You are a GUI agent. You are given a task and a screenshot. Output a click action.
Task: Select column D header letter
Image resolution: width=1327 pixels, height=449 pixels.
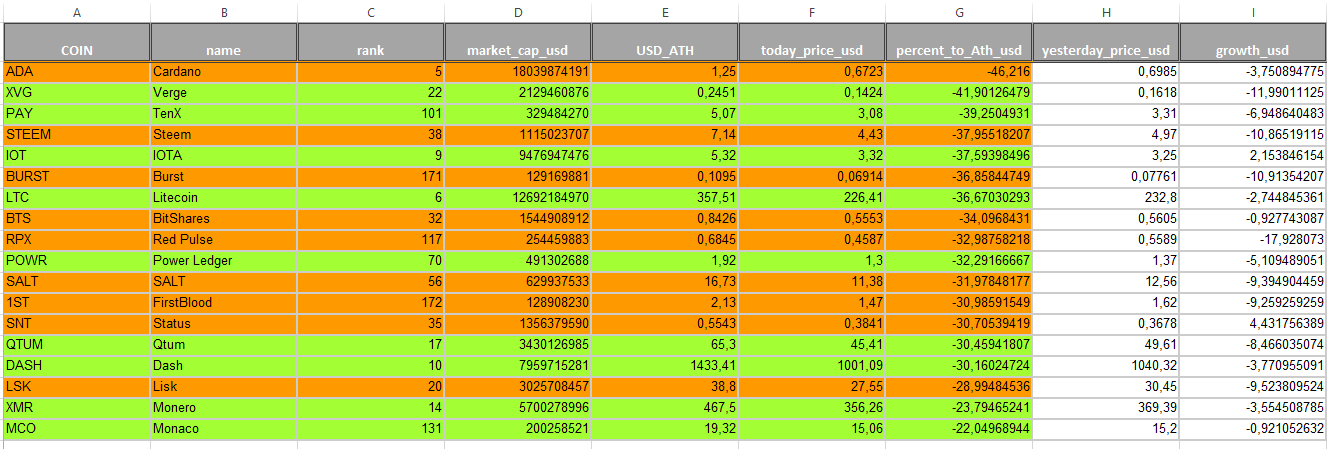point(518,11)
